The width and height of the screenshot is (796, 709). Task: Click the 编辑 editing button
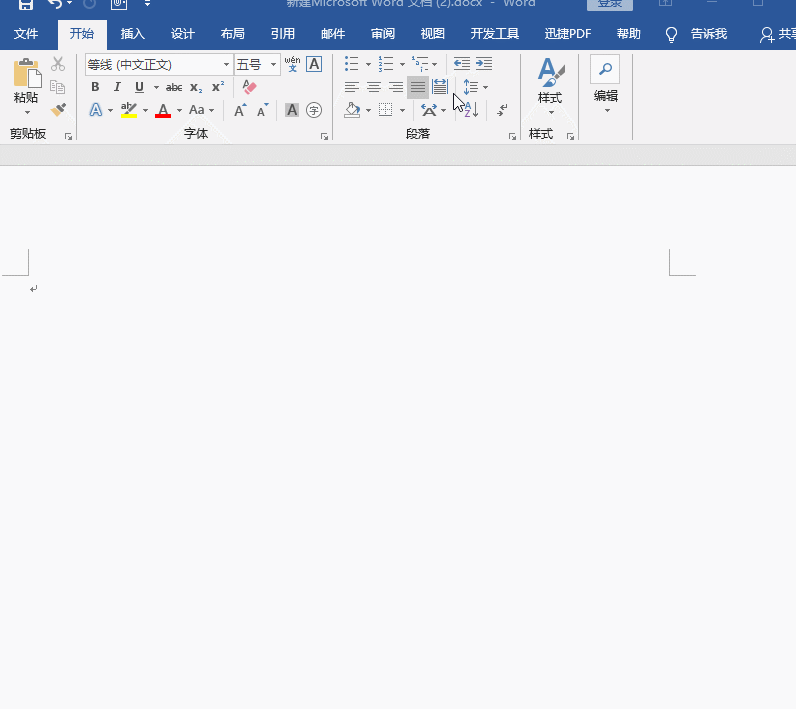point(606,84)
